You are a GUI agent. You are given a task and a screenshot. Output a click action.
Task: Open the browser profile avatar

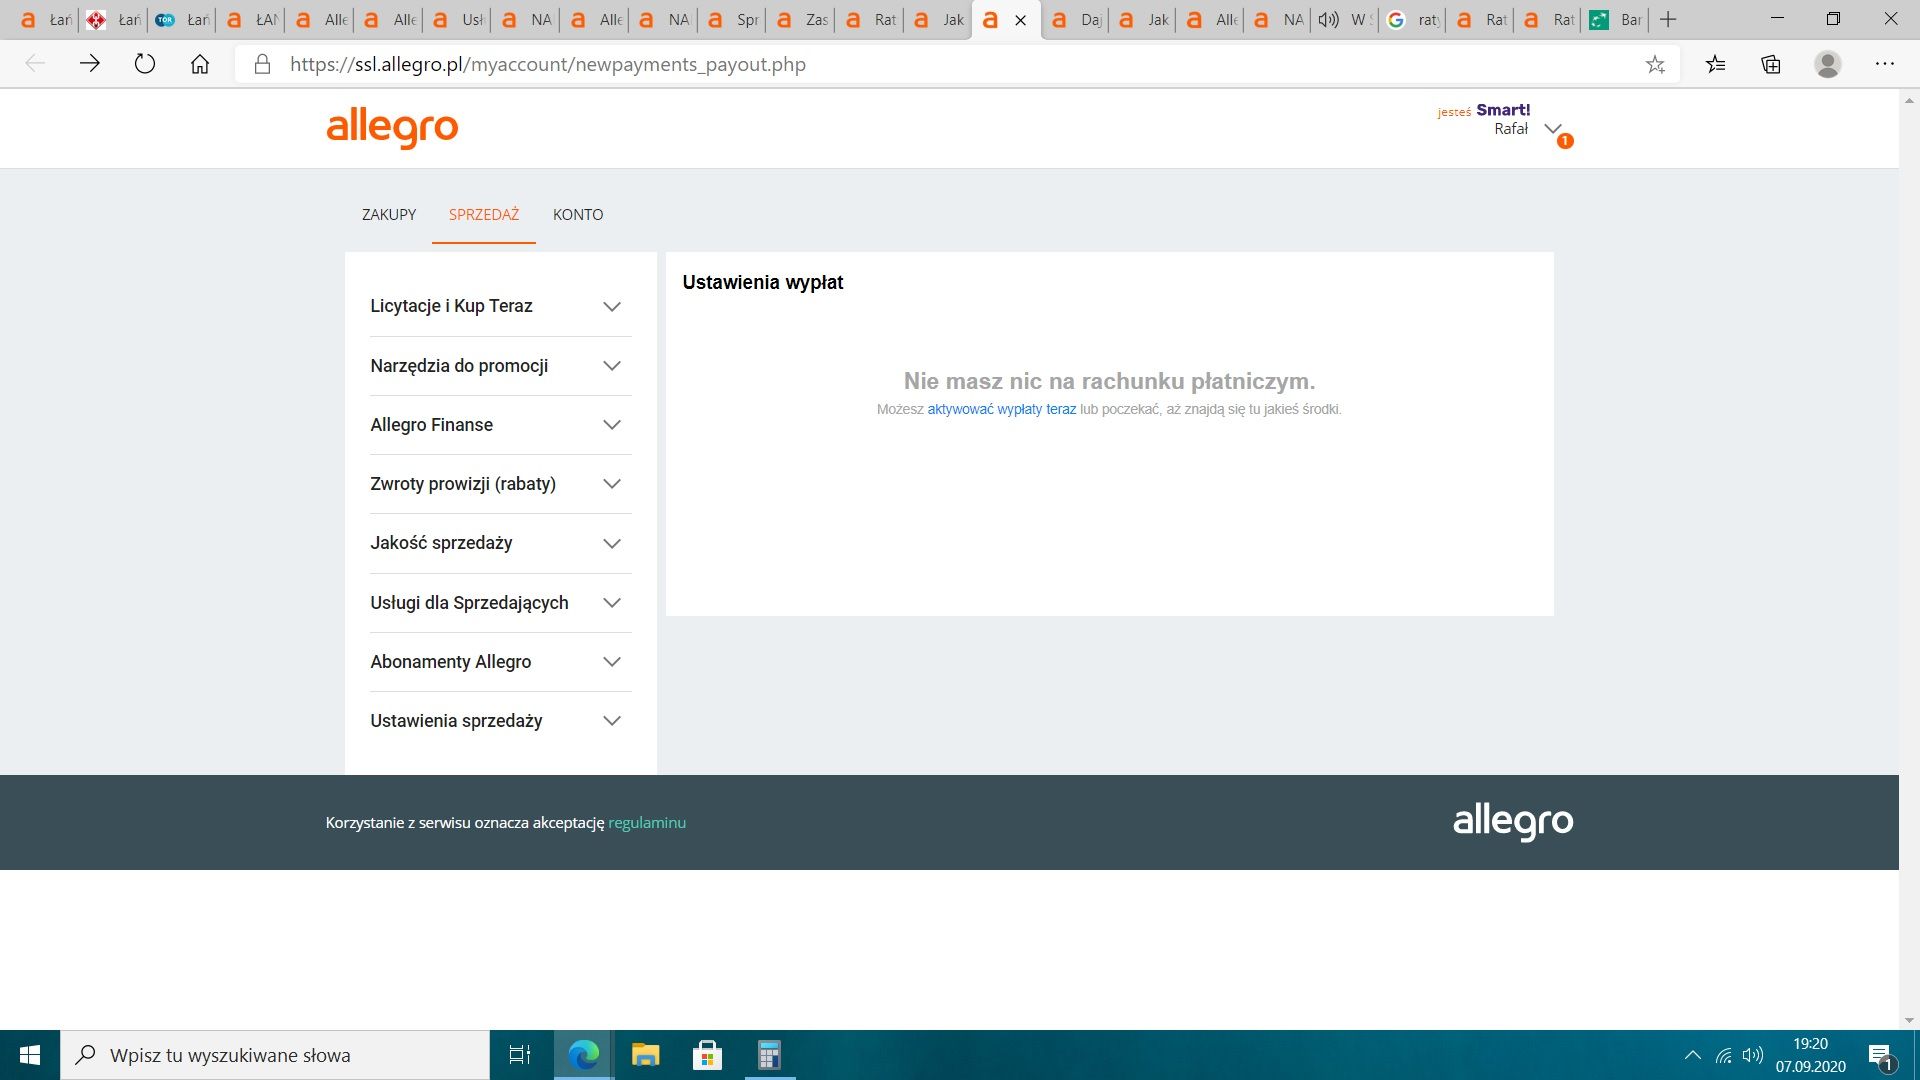pos(1828,64)
